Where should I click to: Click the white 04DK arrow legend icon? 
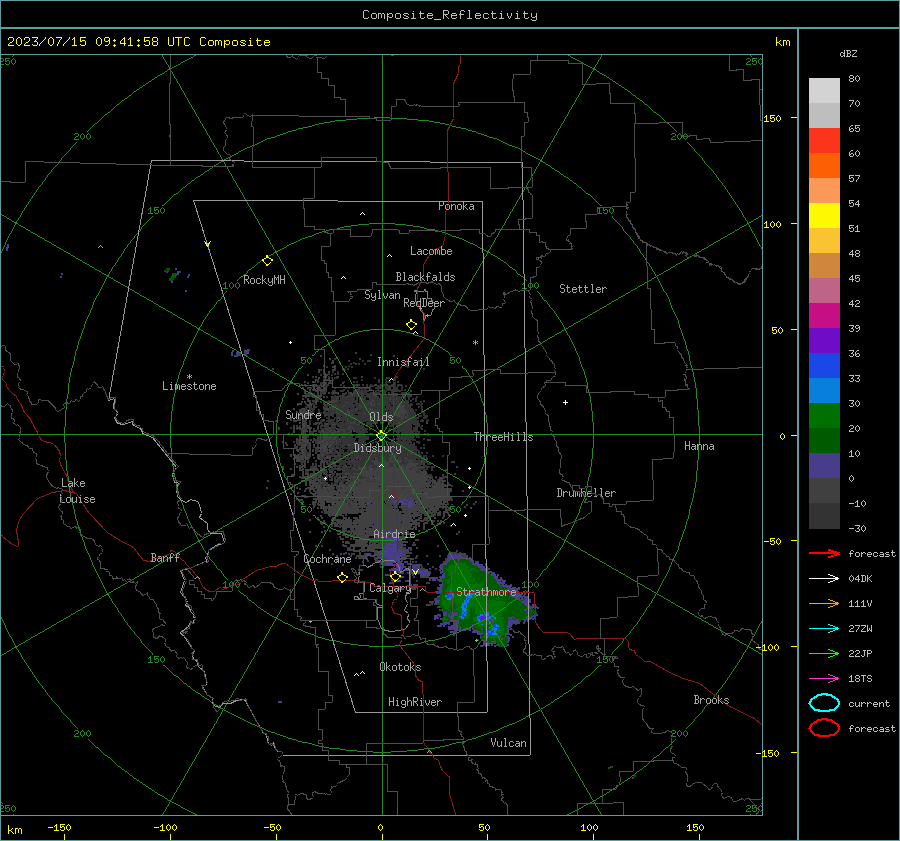(x=824, y=578)
